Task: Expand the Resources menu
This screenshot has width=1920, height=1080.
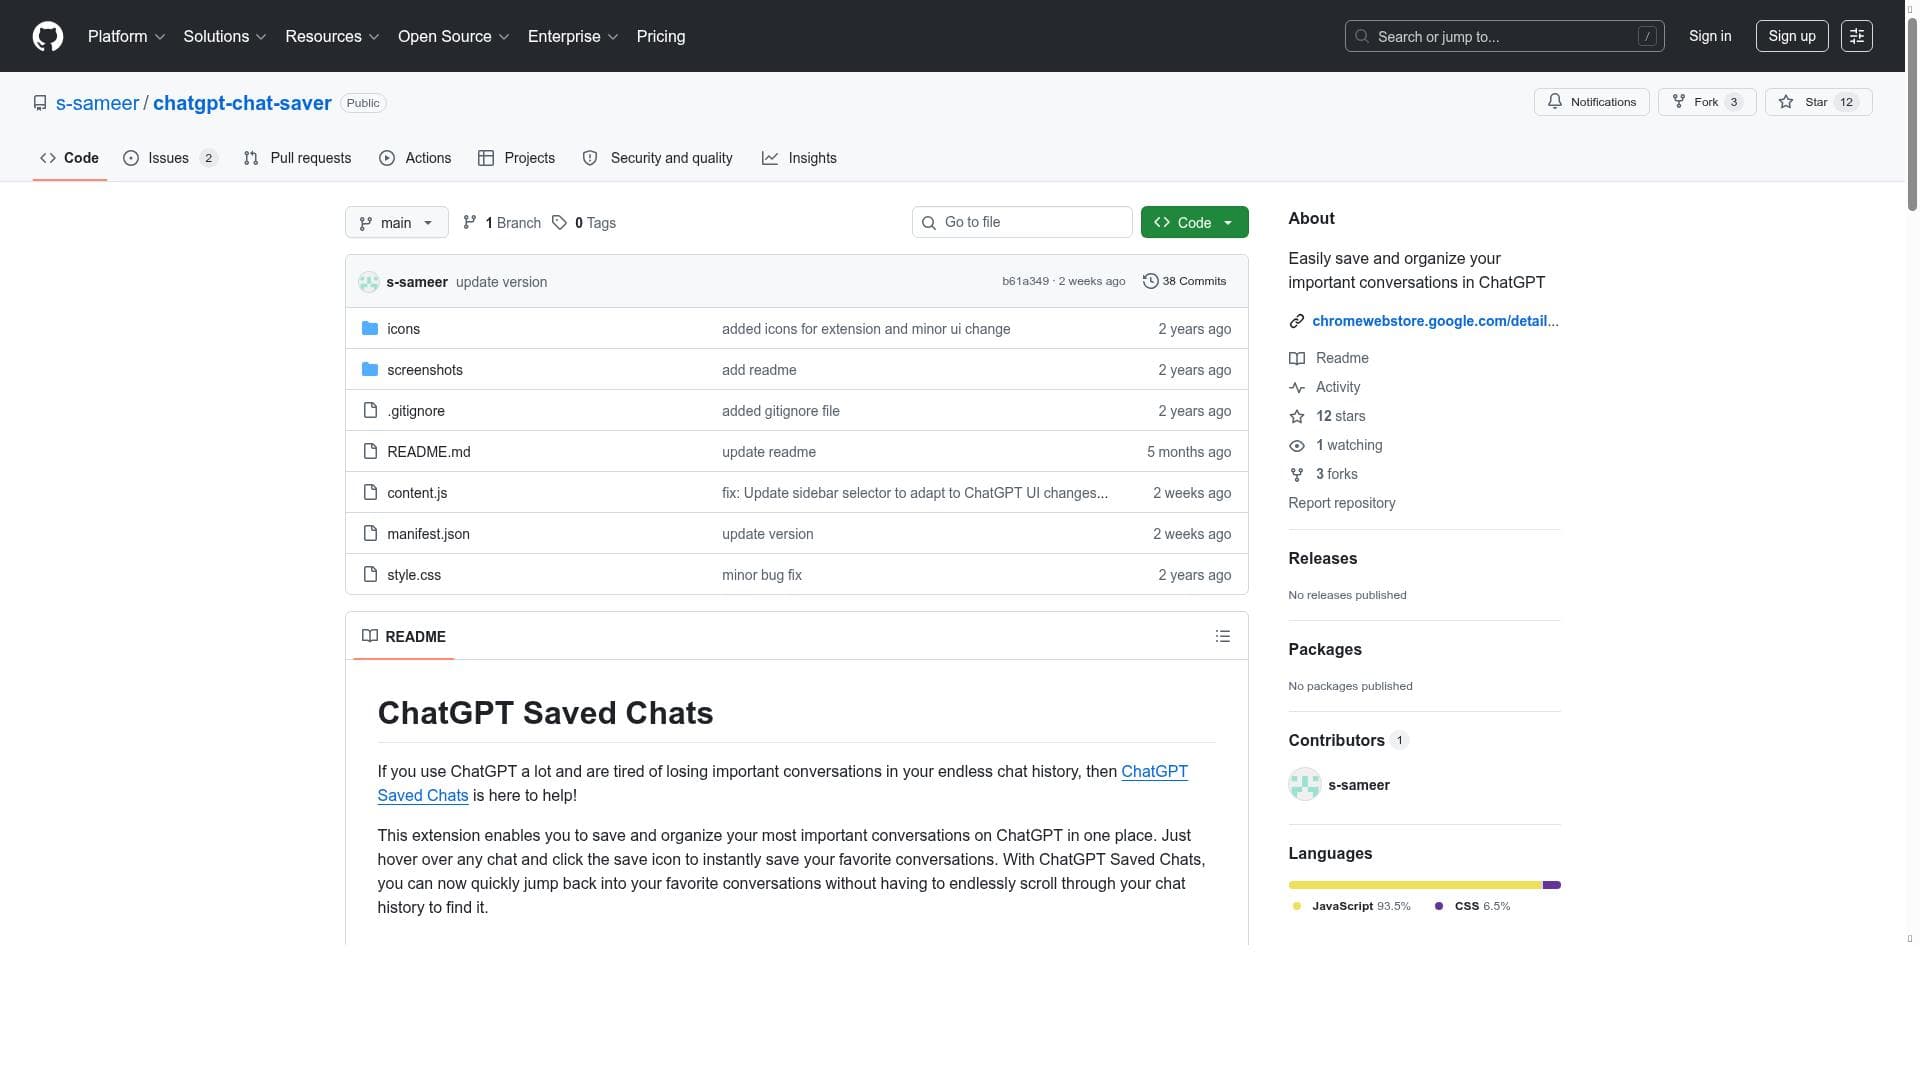Action: 332,36
